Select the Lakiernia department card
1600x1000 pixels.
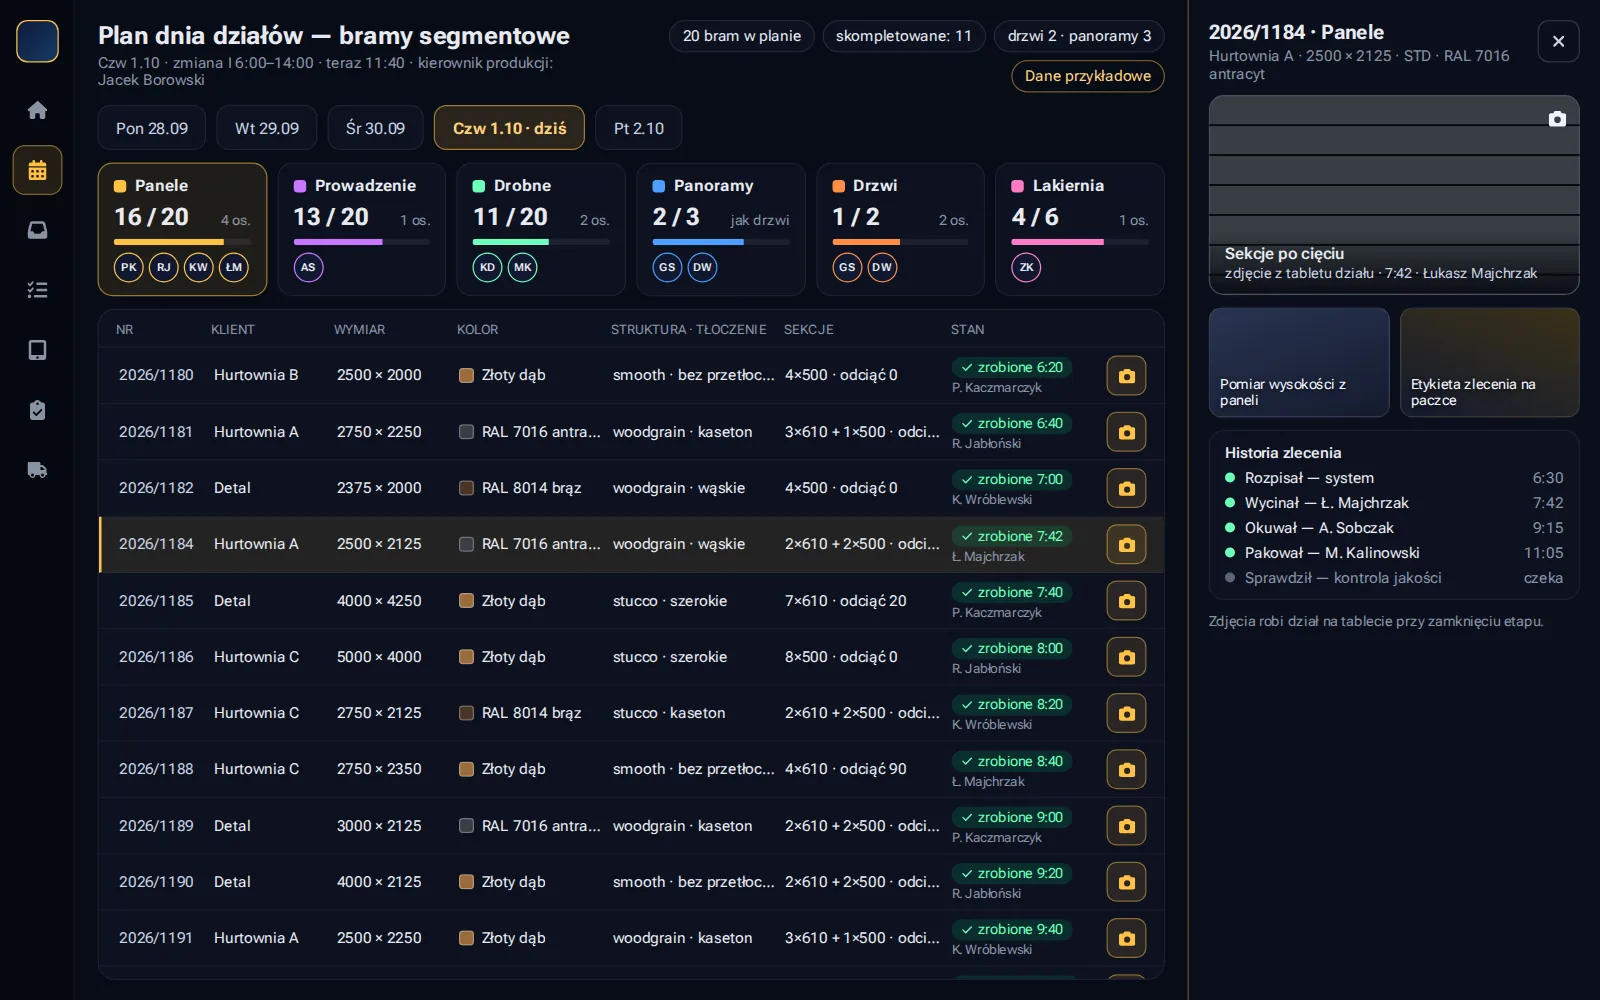(1080, 229)
